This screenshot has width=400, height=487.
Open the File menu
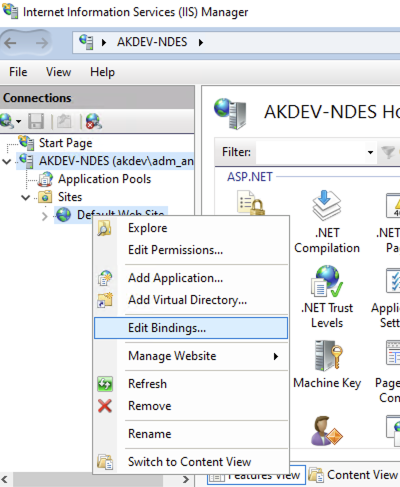tap(18, 72)
